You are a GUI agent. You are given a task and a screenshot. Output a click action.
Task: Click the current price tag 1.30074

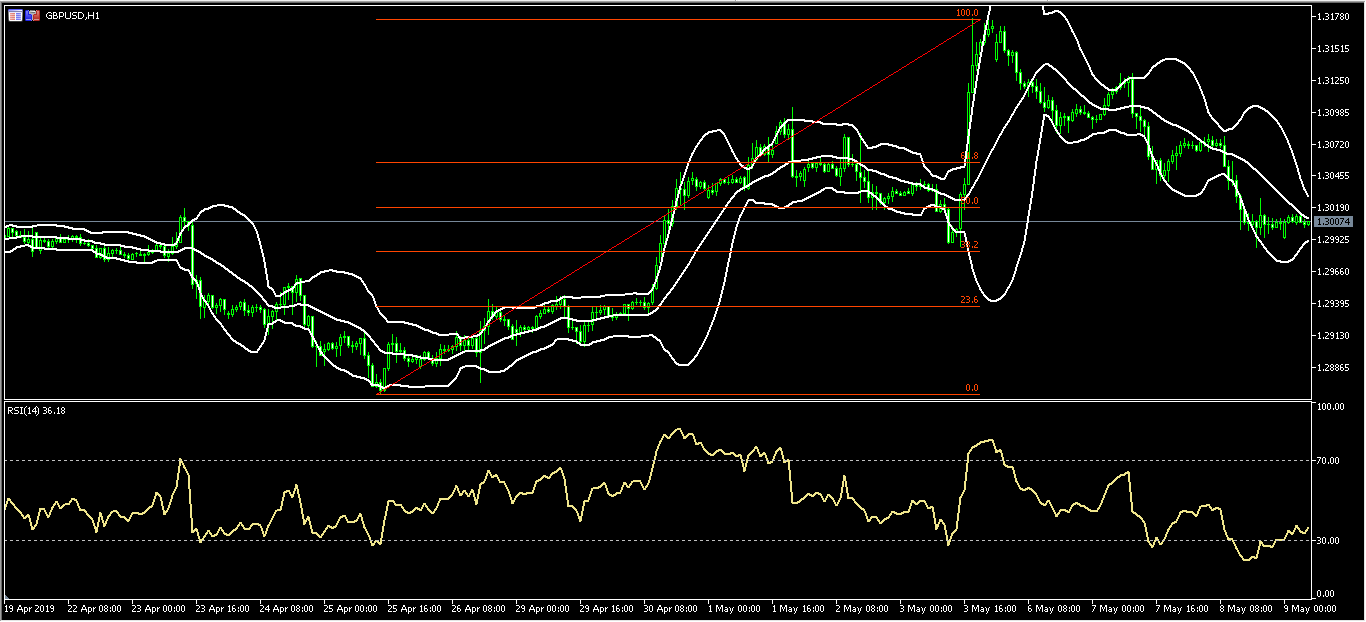pos(1333,221)
